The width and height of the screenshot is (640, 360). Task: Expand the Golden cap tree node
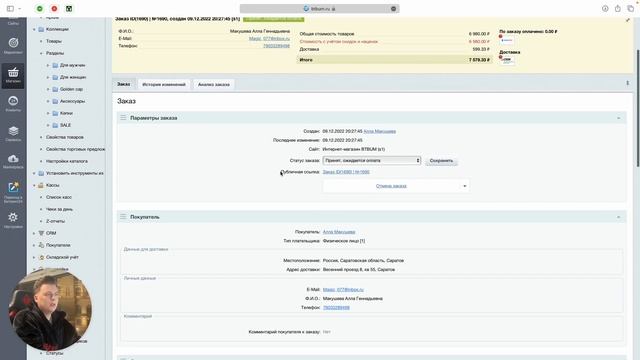click(48, 89)
